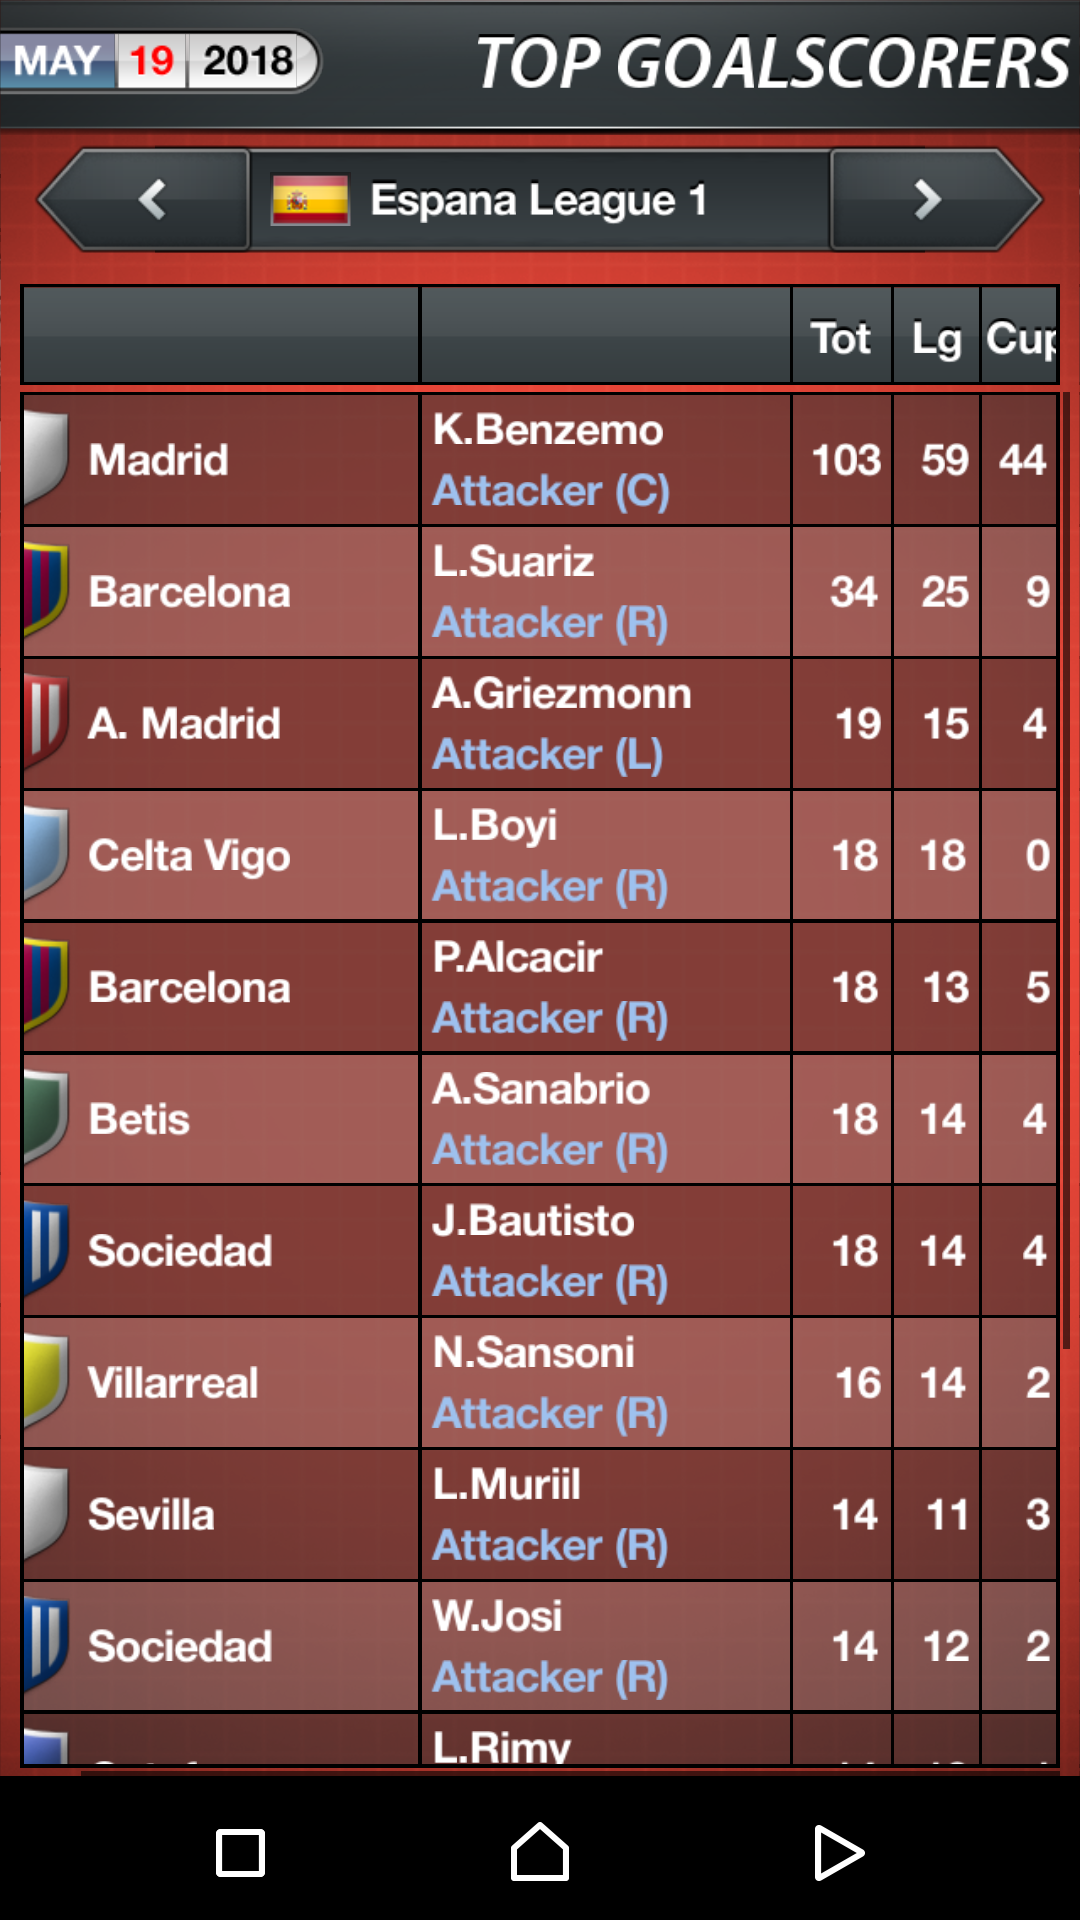Open the Espana League 1 selector
Screen dimensions: 1080x1920
click(x=540, y=200)
